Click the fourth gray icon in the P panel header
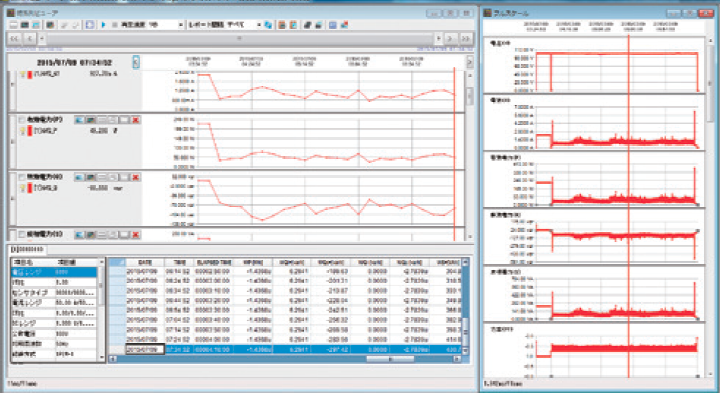The image size is (721, 394). tap(113, 120)
